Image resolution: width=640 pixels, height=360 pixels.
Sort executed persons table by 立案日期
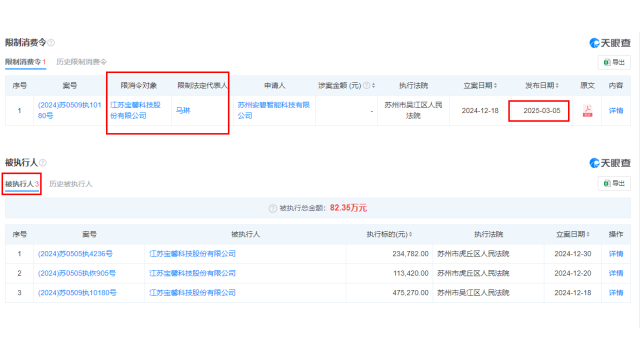(x=588, y=234)
